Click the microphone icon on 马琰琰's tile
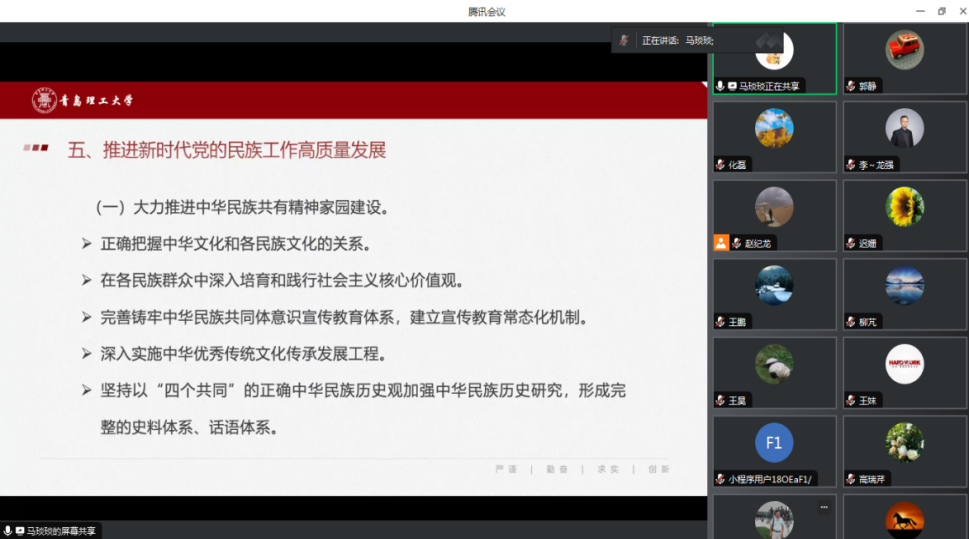The image size is (969, 539). [x=720, y=86]
